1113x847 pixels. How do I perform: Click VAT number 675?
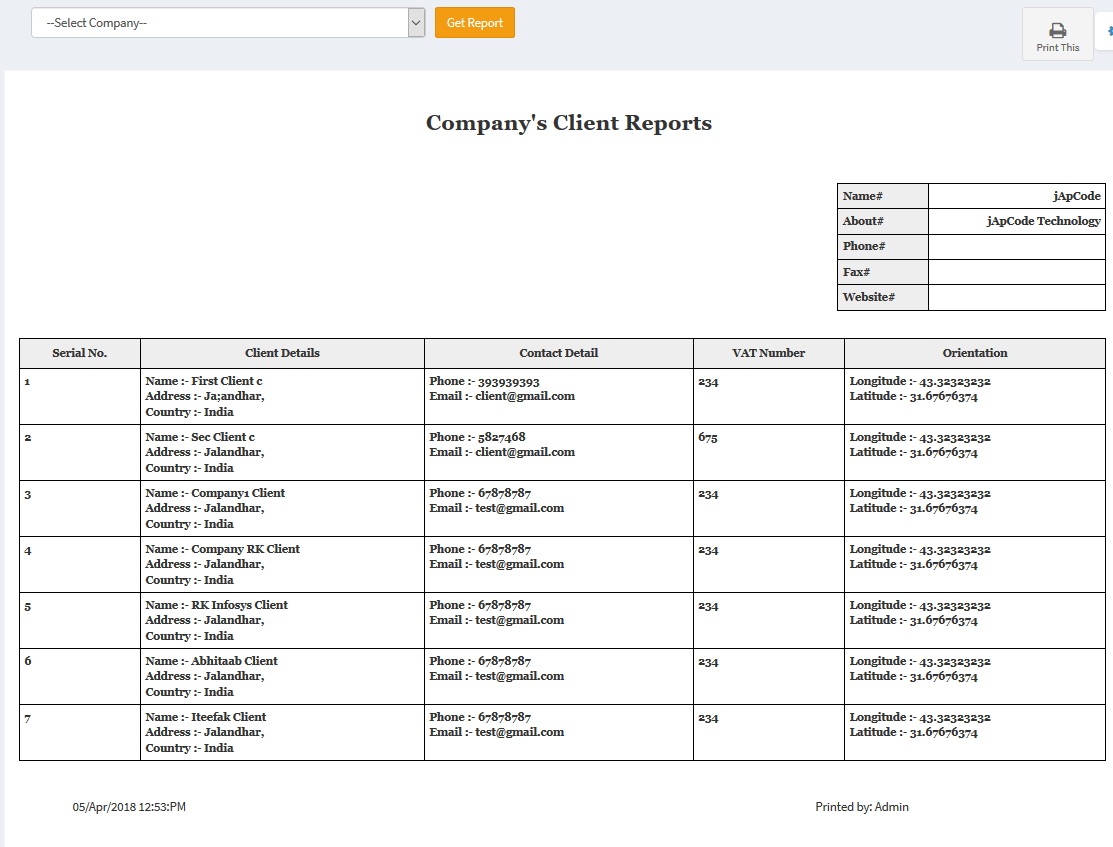click(x=708, y=437)
